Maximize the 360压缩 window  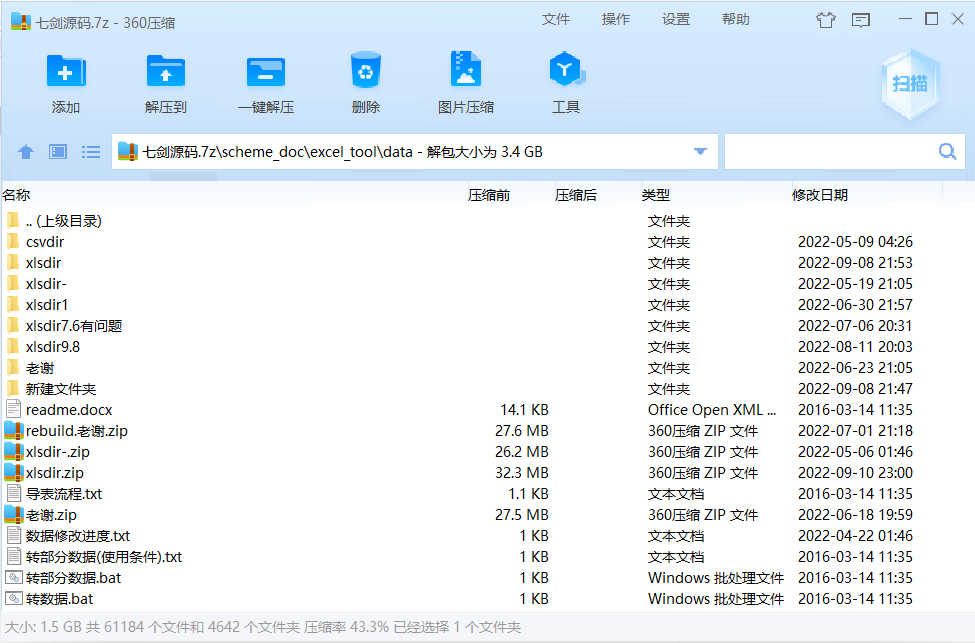point(931,19)
